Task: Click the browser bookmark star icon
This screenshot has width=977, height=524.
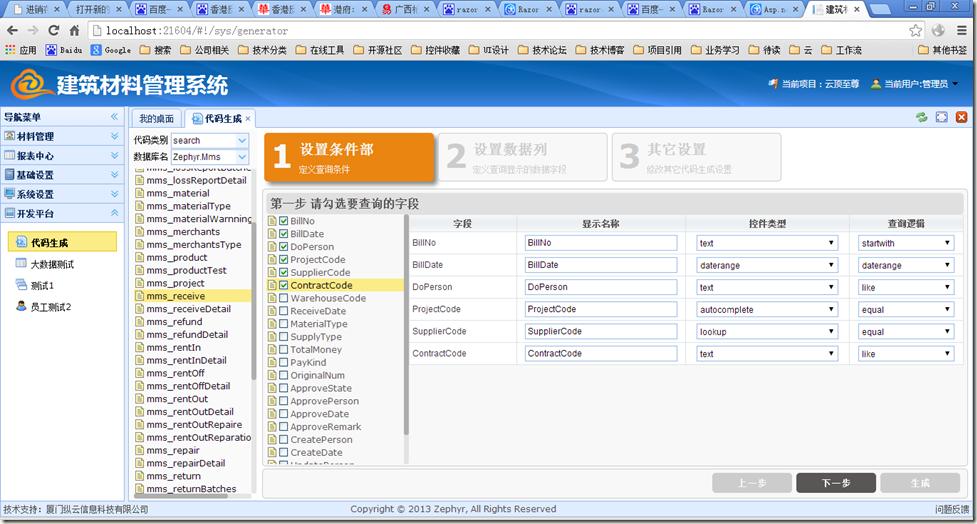Action: [x=915, y=31]
